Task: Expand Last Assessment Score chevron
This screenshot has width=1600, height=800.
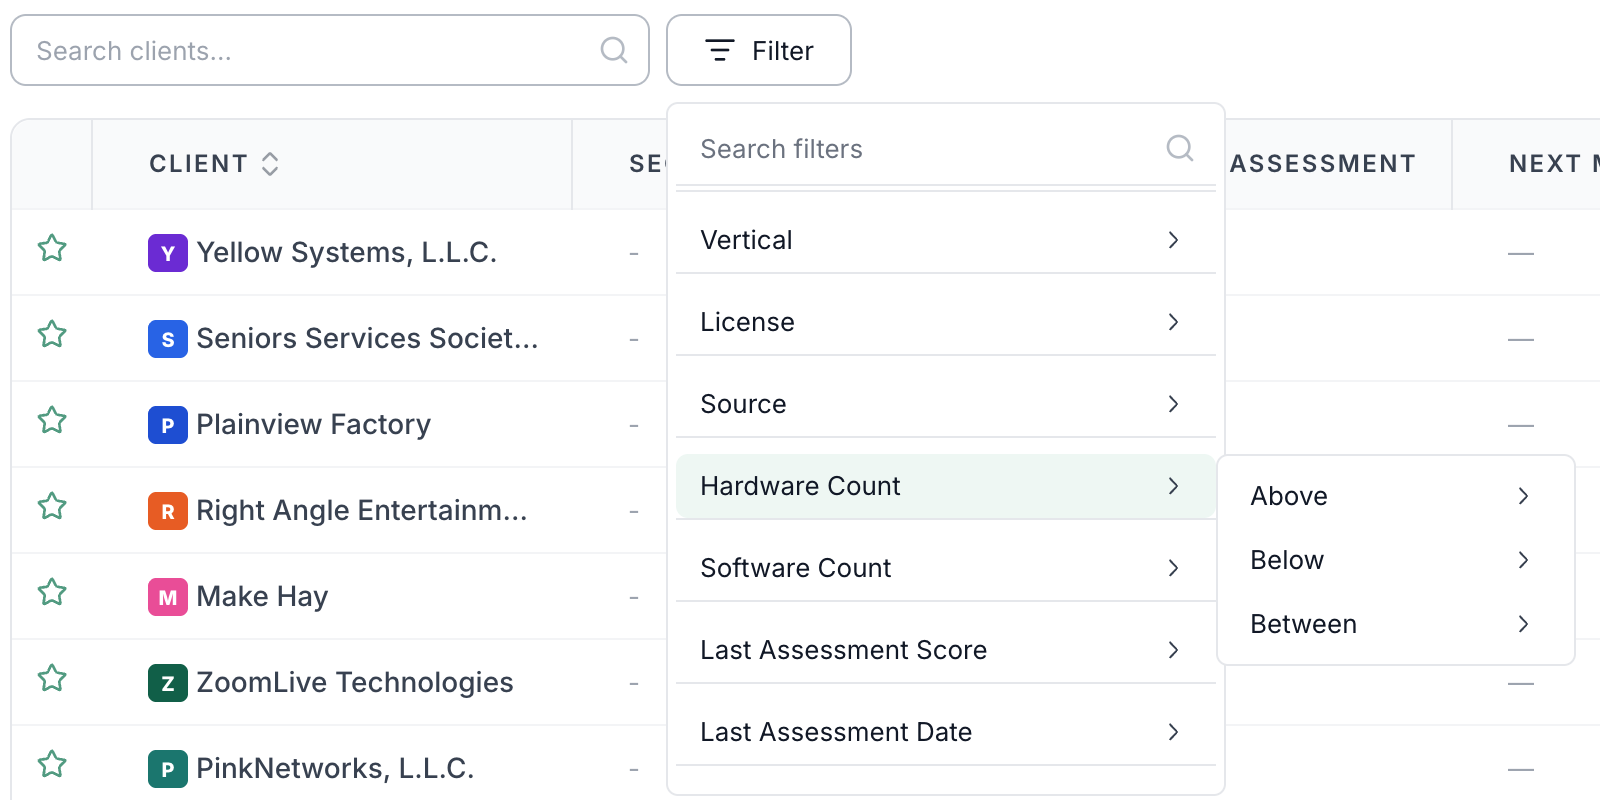Action: point(1173,650)
